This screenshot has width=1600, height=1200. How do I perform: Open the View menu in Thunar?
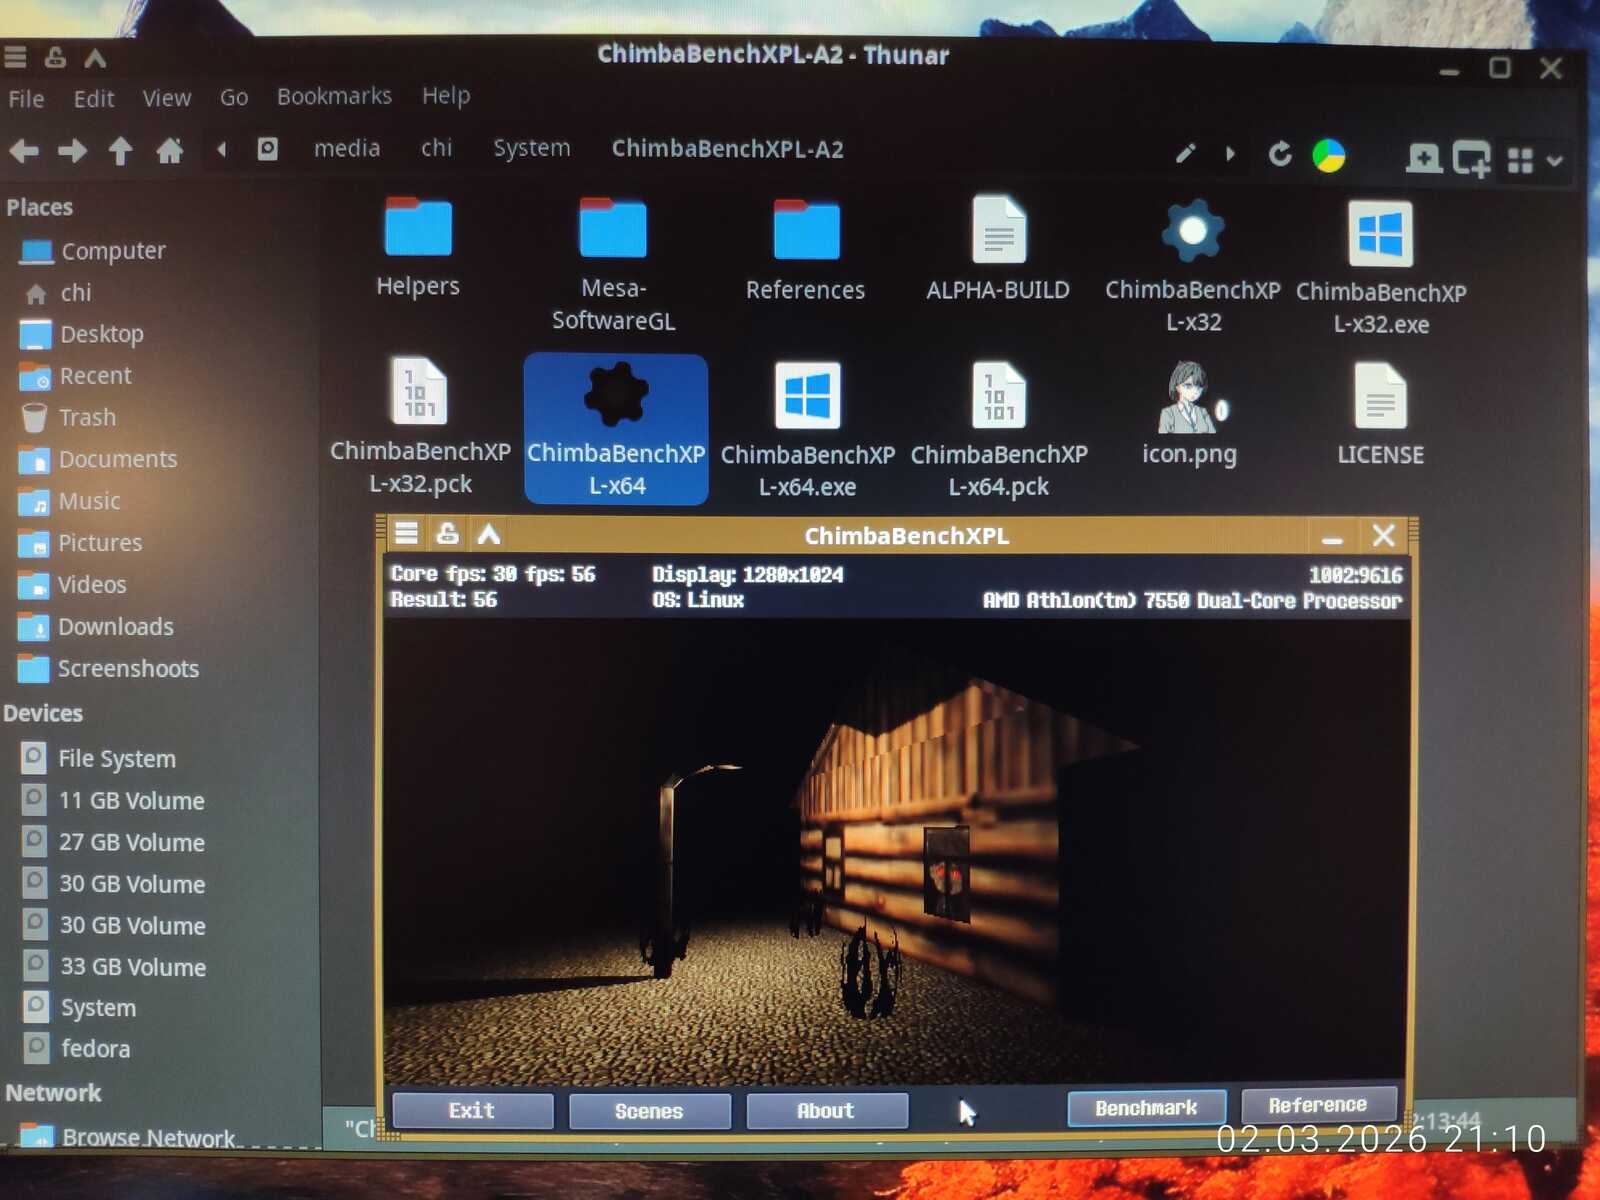[166, 98]
